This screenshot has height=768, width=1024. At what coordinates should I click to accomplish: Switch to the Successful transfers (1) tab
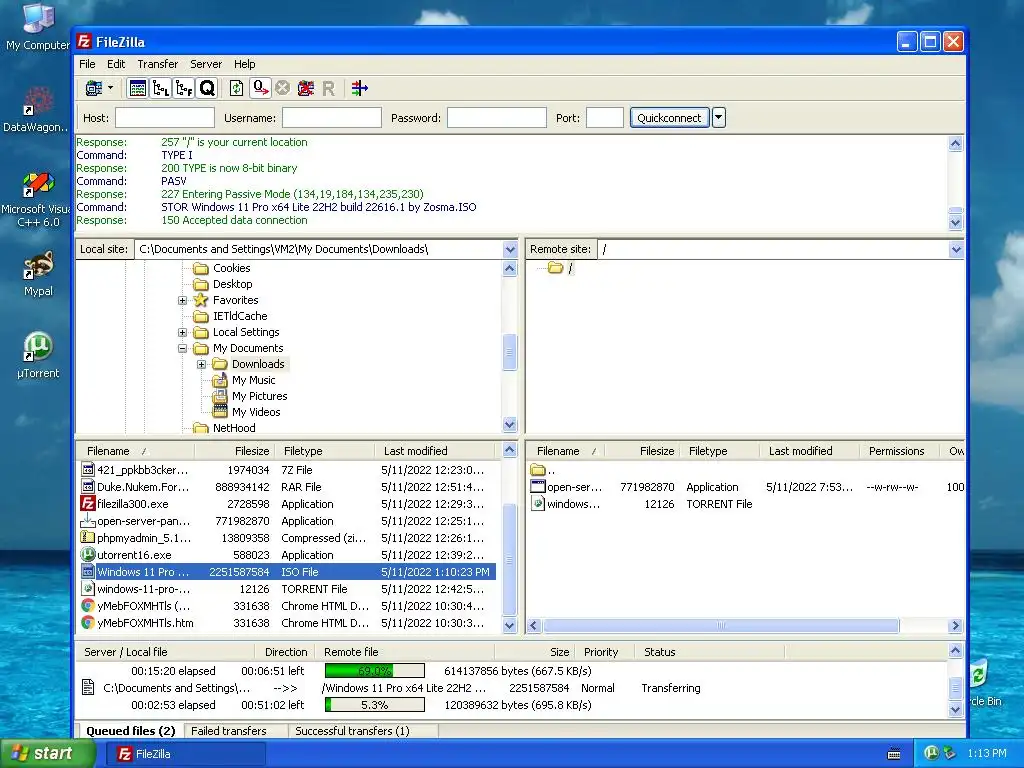(352, 731)
